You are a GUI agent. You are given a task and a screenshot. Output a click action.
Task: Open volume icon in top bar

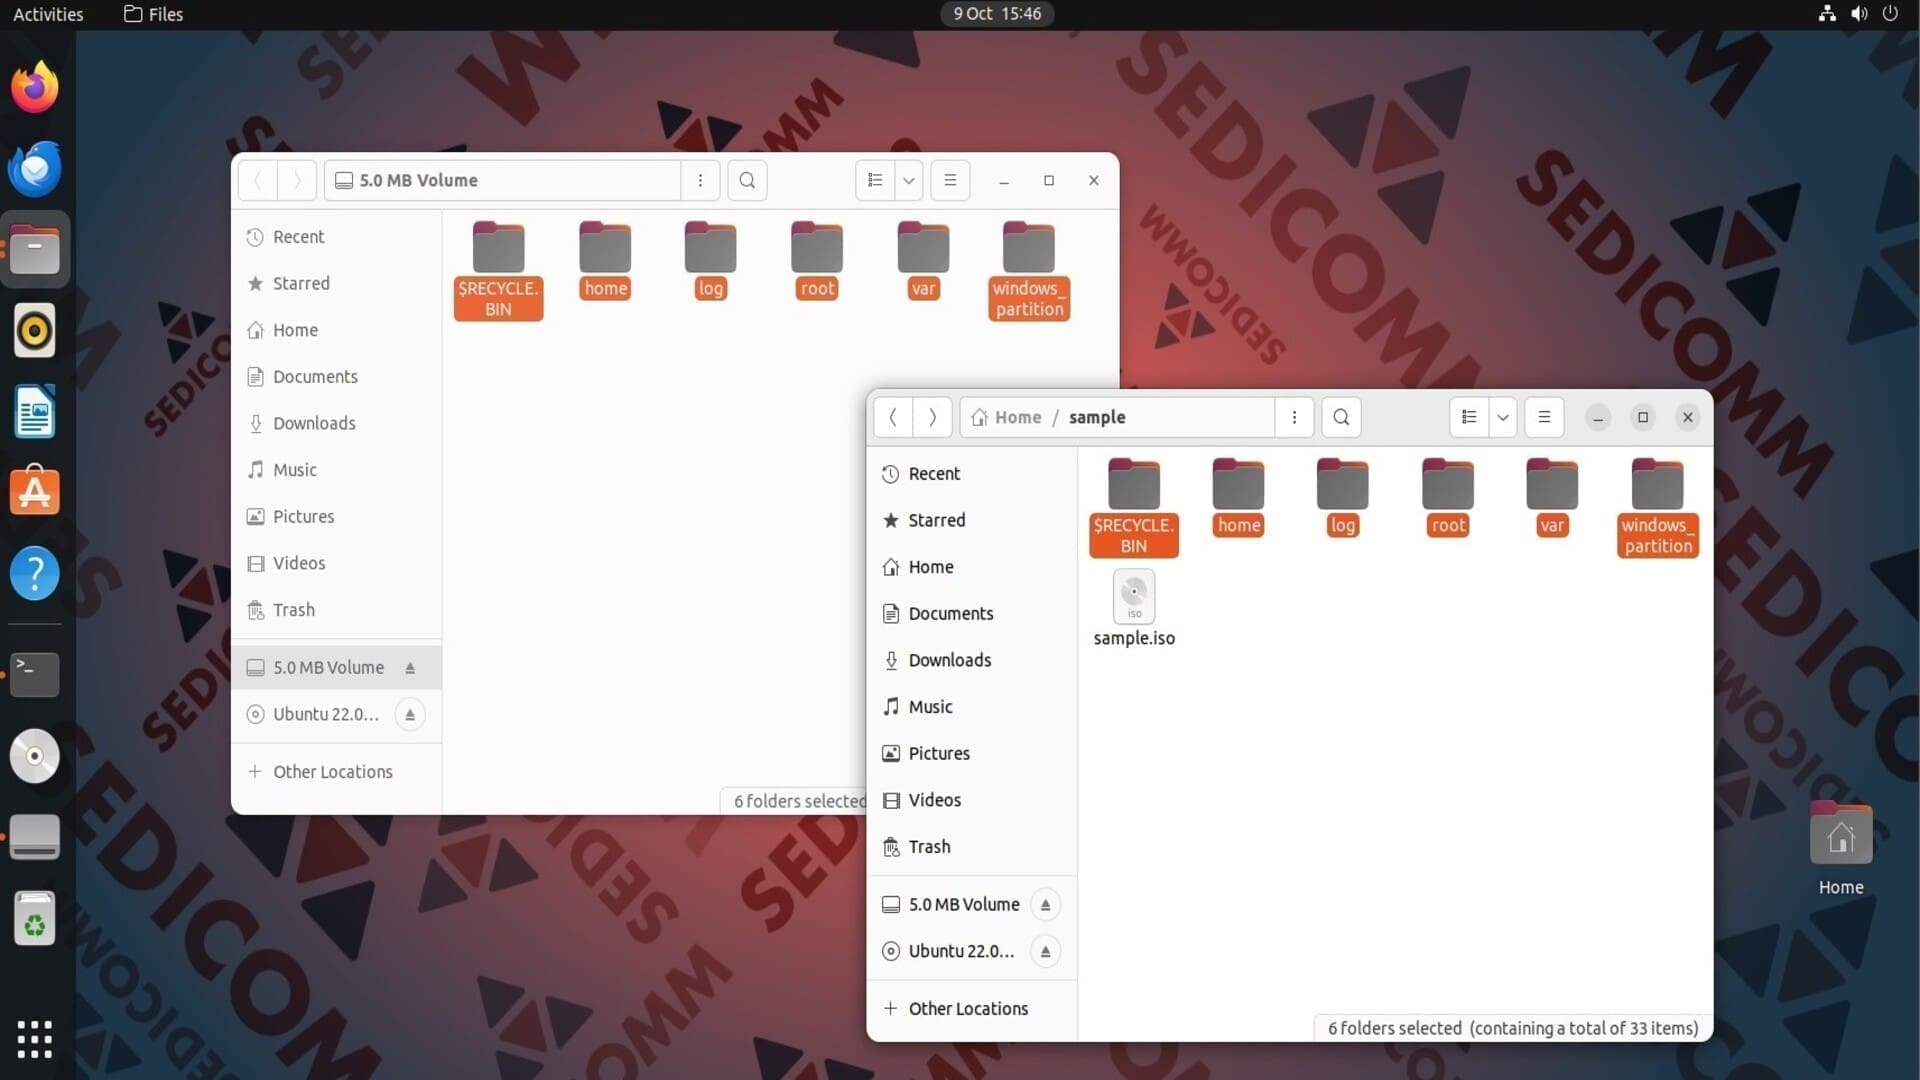[1859, 14]
